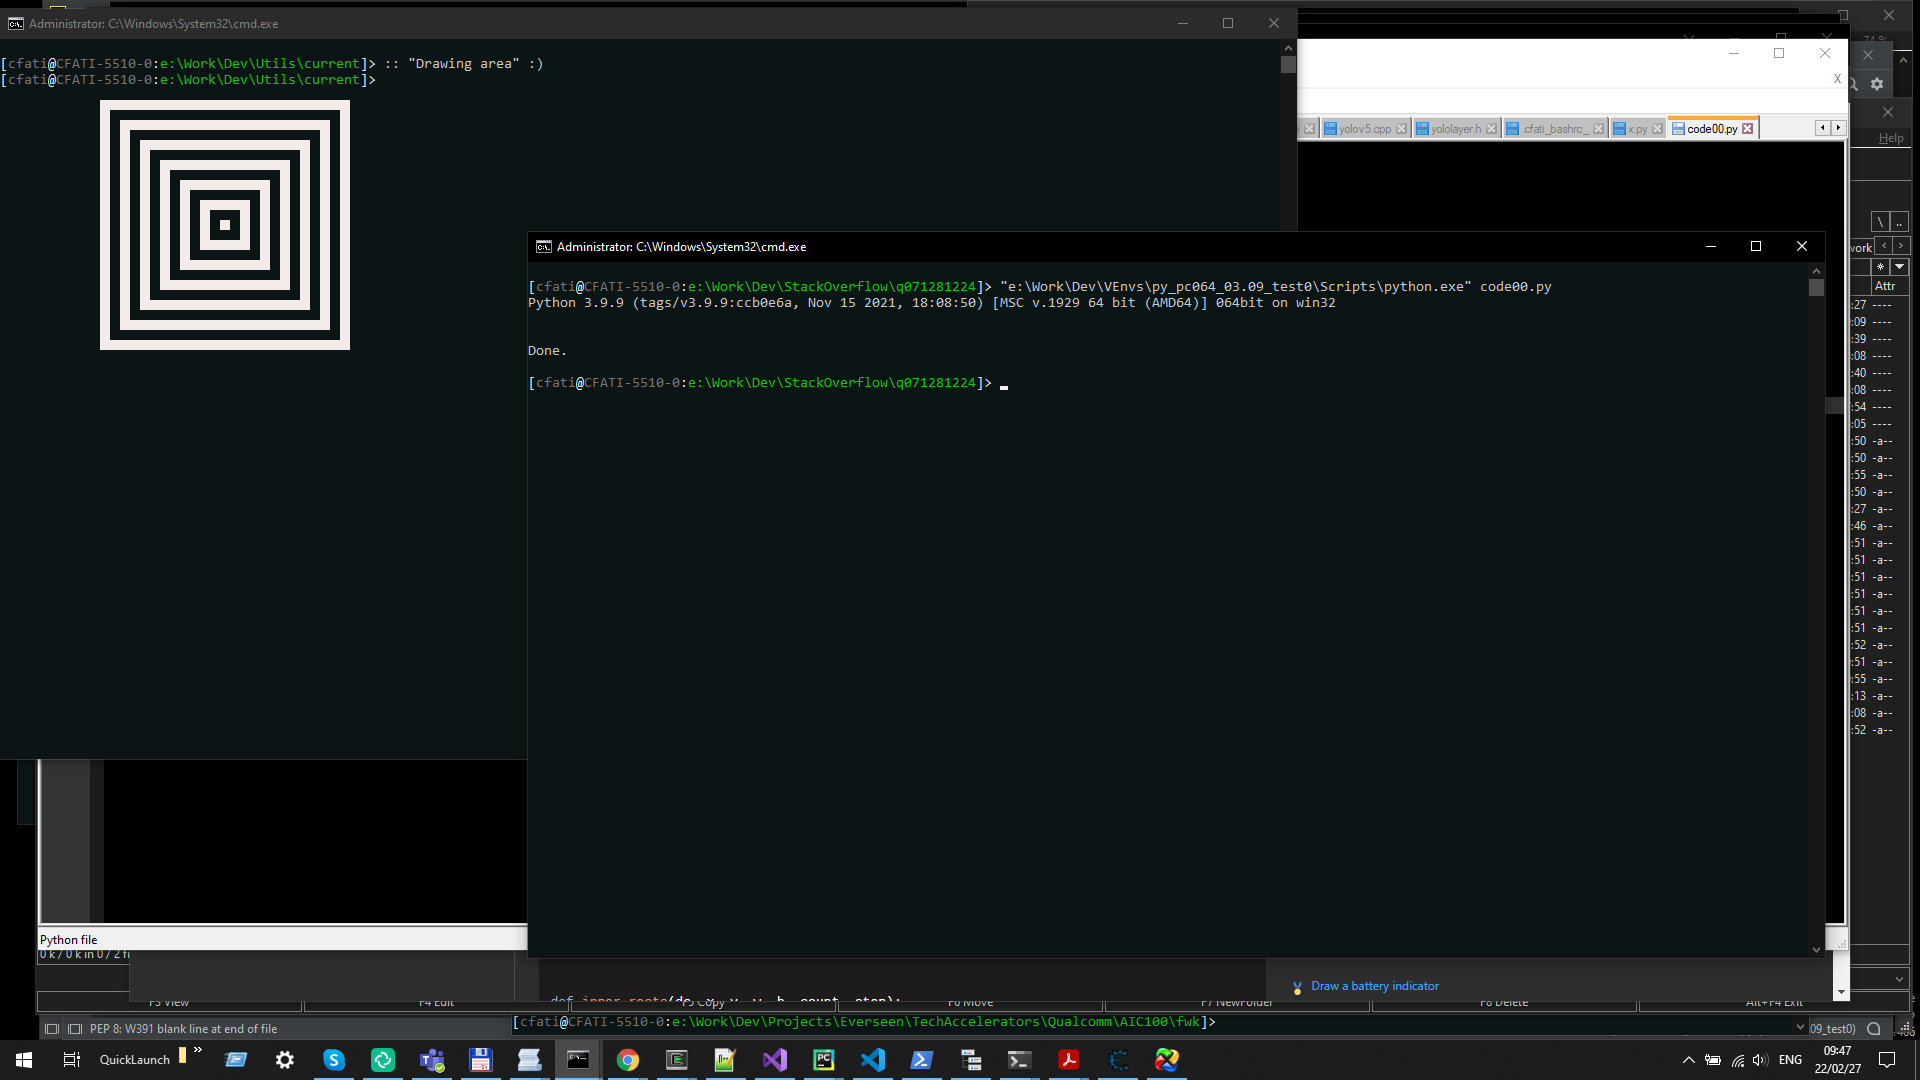Open the floppy disk app on taskbar
The height and width of the screenshot is (1080, 1920).
coord(481,1060)
